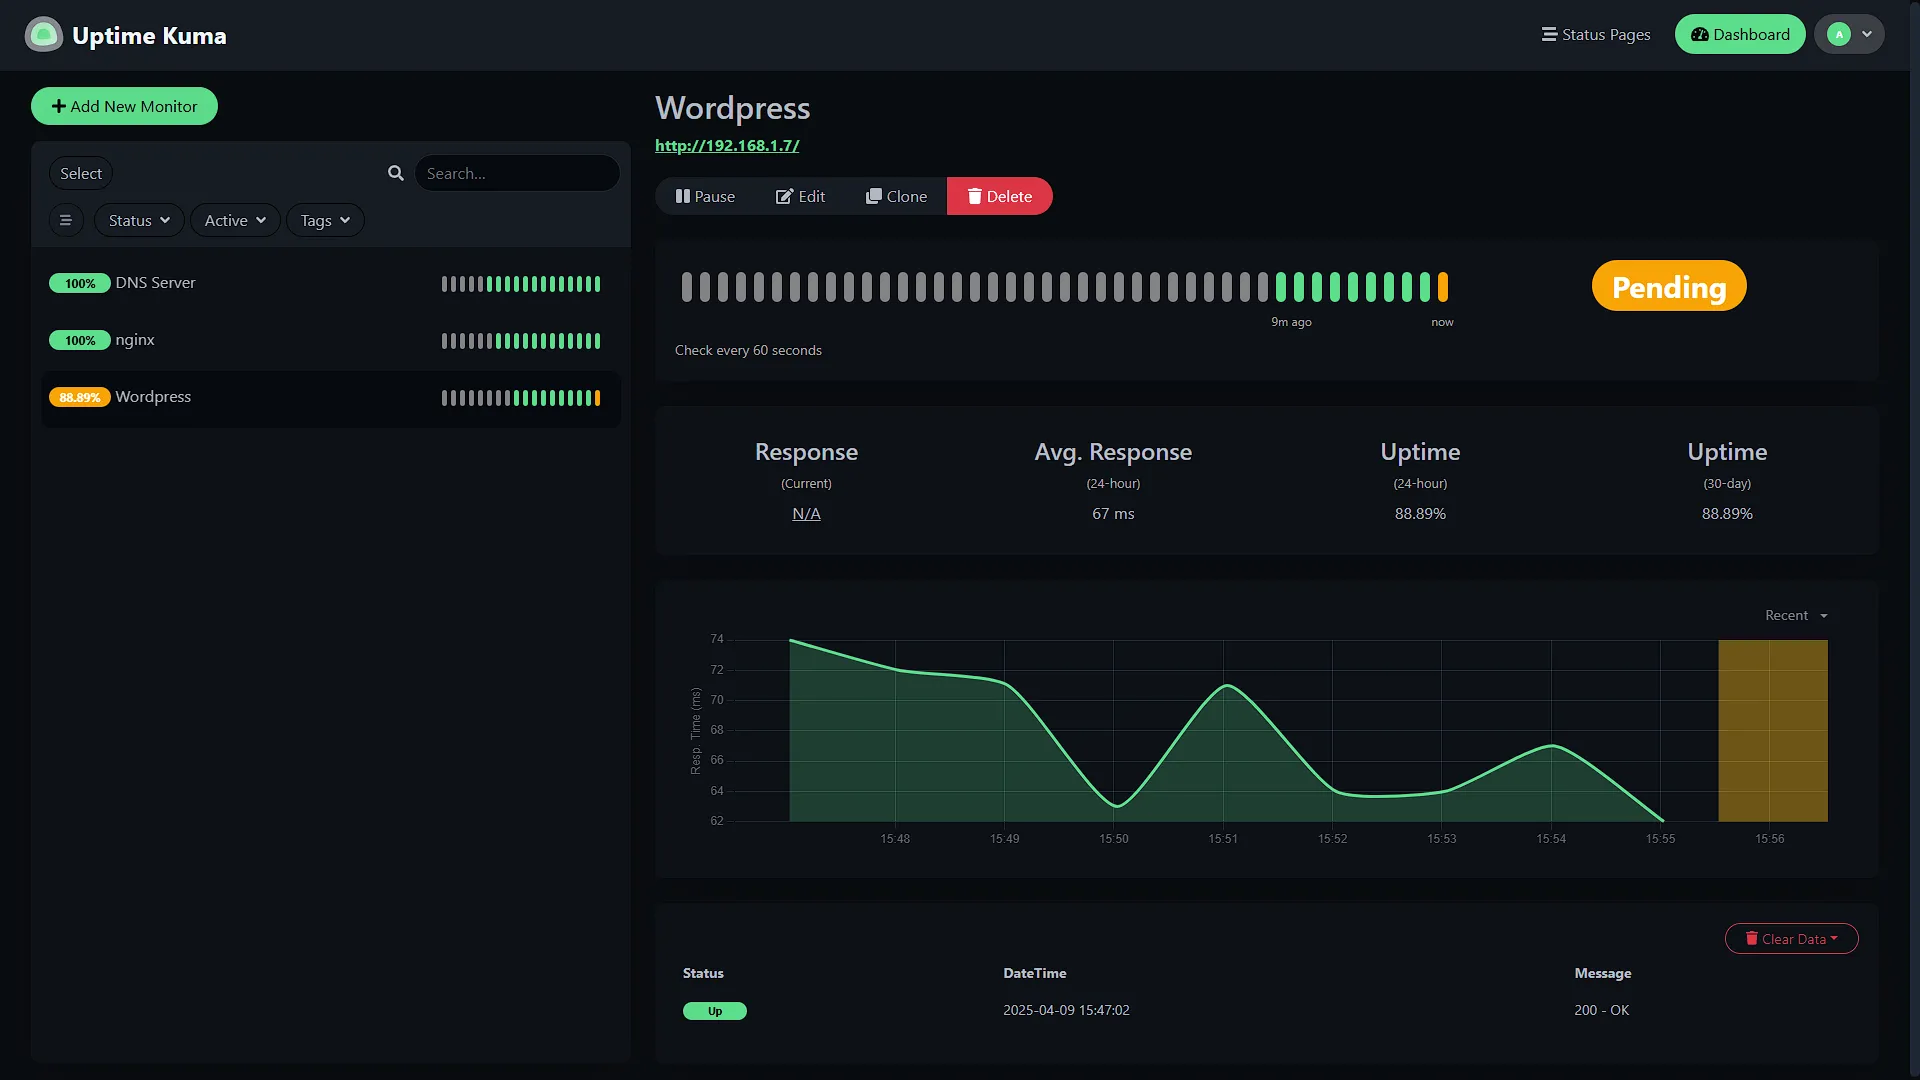Add a new monitor
1920x1080 pixels.
124,106
